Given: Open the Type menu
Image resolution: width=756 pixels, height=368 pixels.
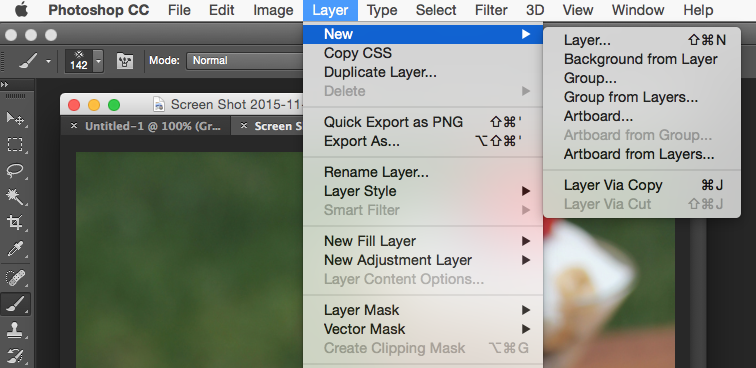Looking at the screenshot, I should click(x=382, y=10).
